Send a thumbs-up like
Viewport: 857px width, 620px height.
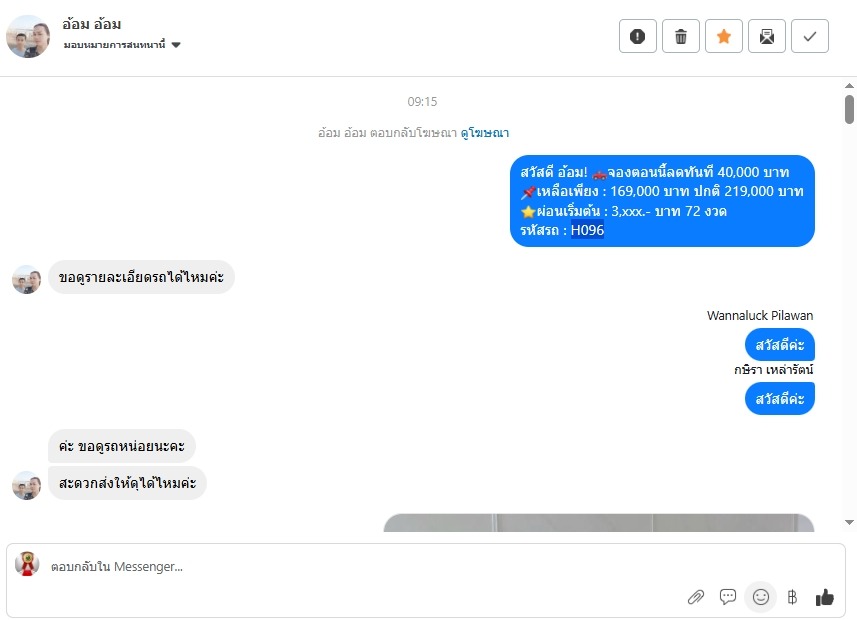coord(825,597)
